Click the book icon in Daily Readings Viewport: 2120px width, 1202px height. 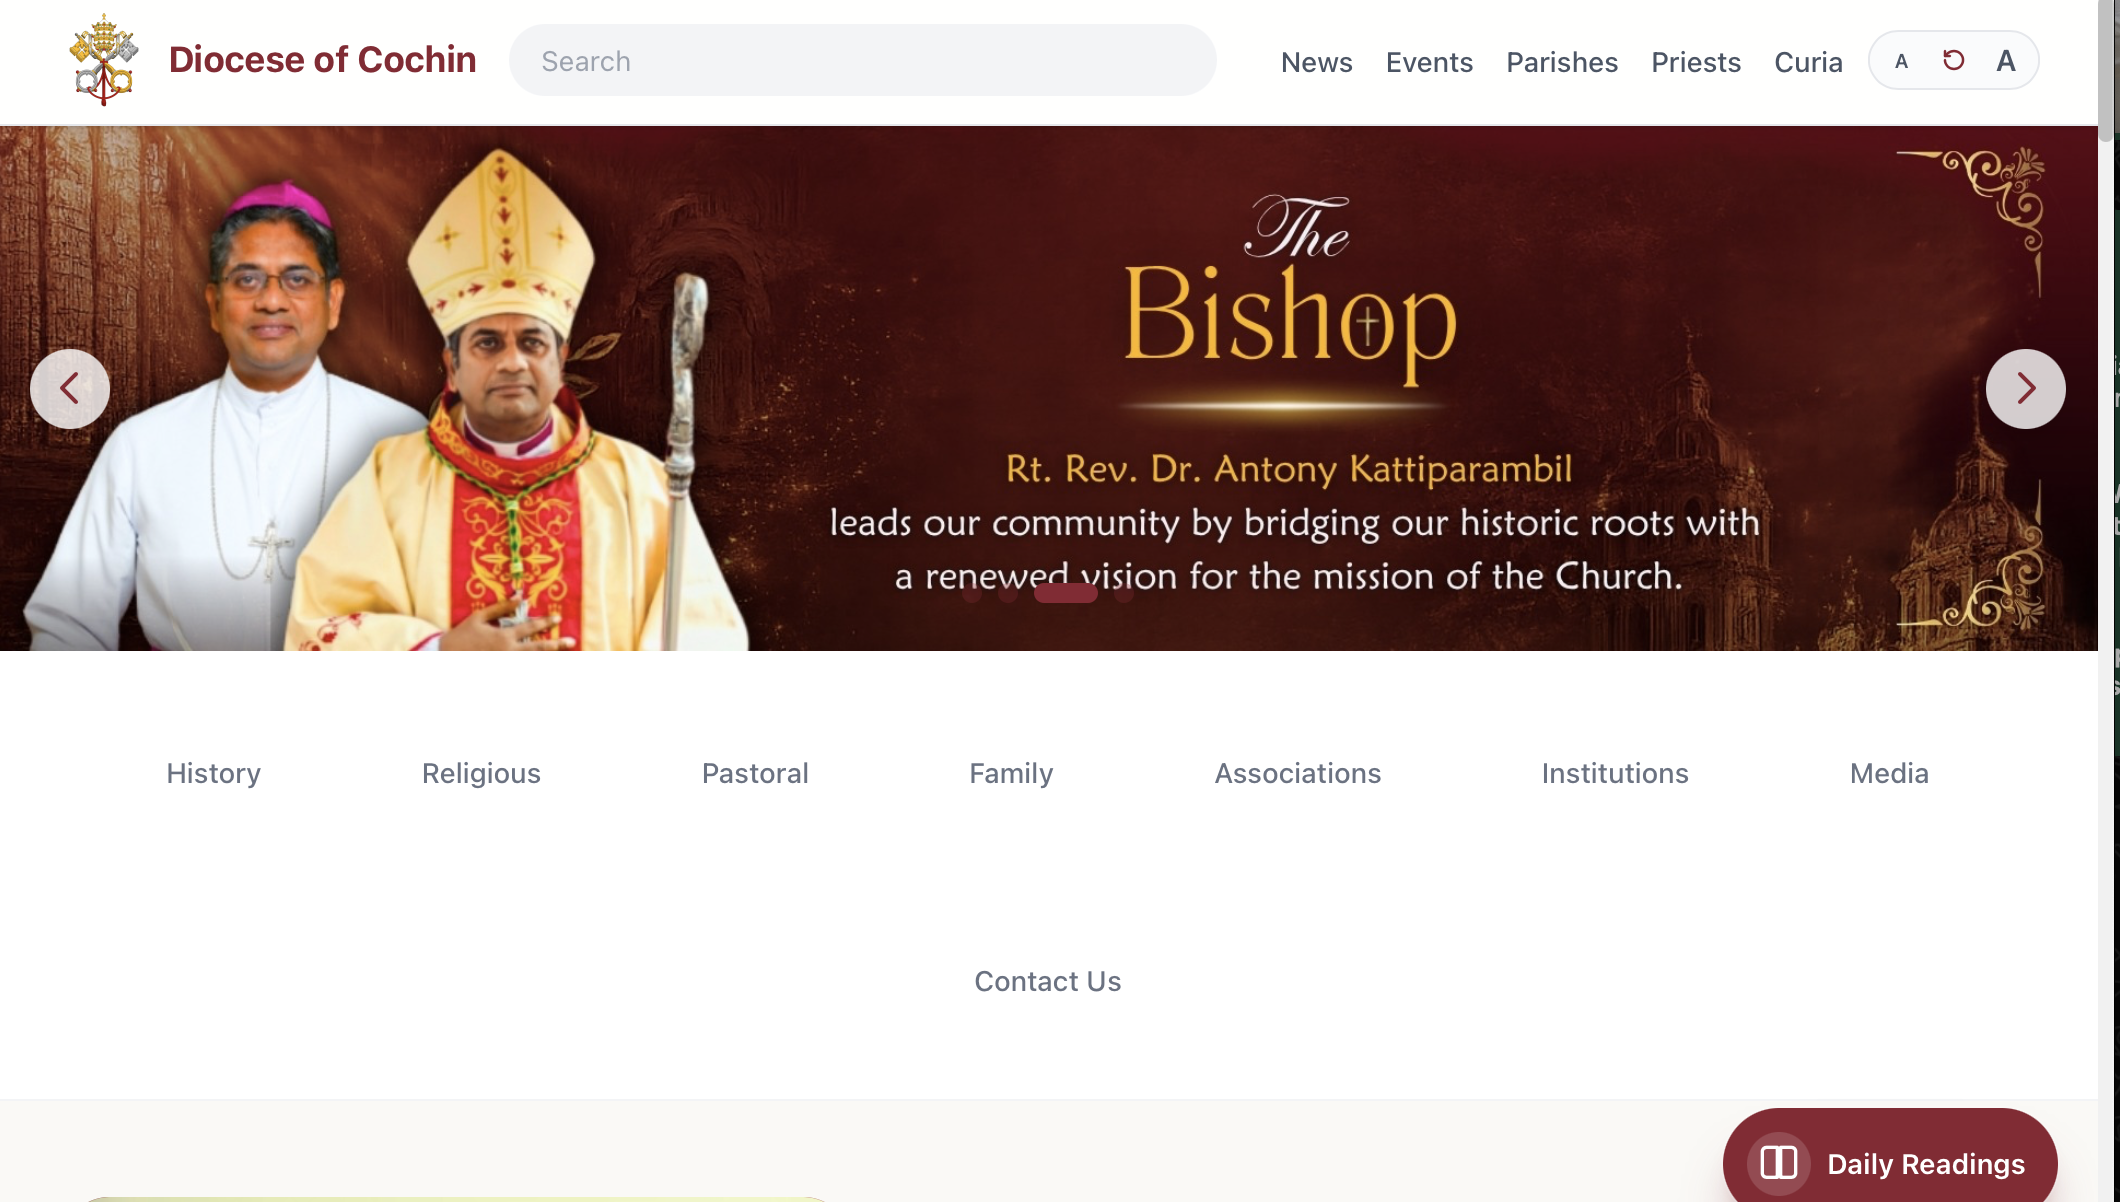1778,1163
